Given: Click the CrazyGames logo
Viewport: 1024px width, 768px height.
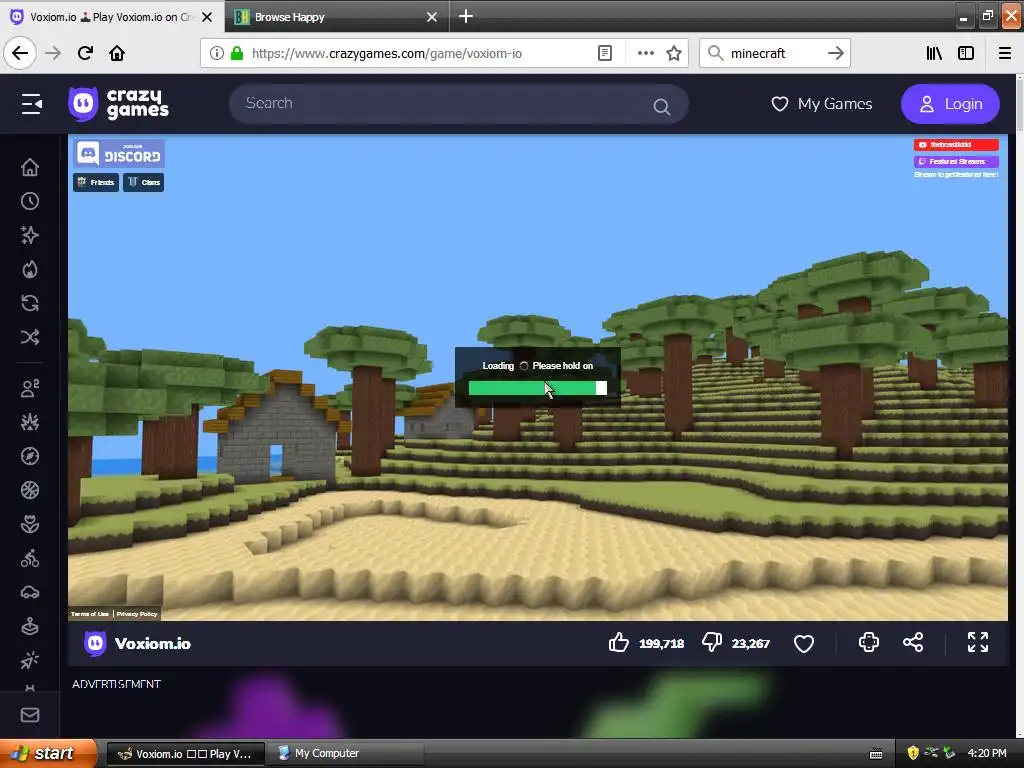Looking at the screenshot, I should pos(118,104).
